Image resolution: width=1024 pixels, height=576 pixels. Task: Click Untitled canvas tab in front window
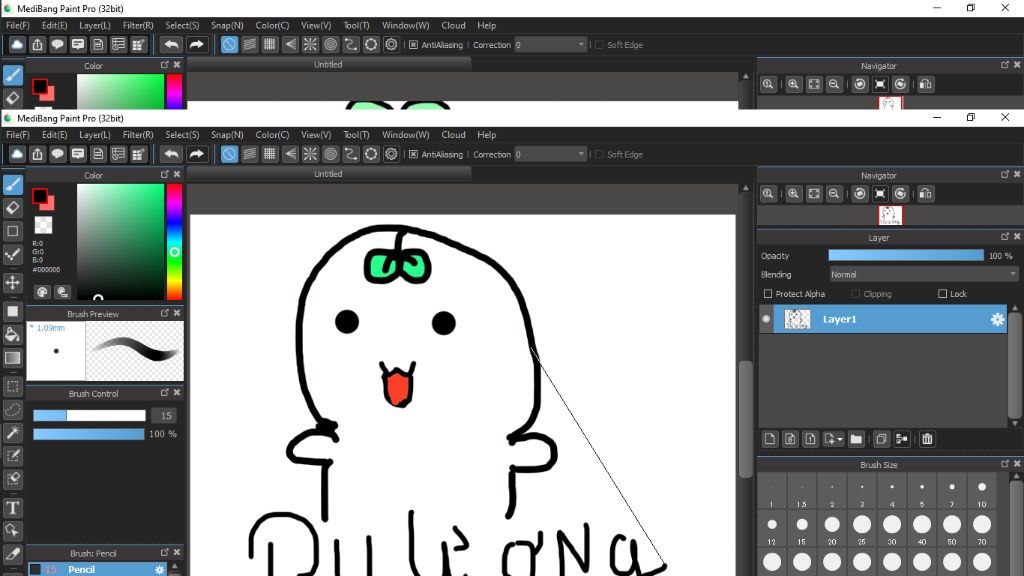[328, 174]
